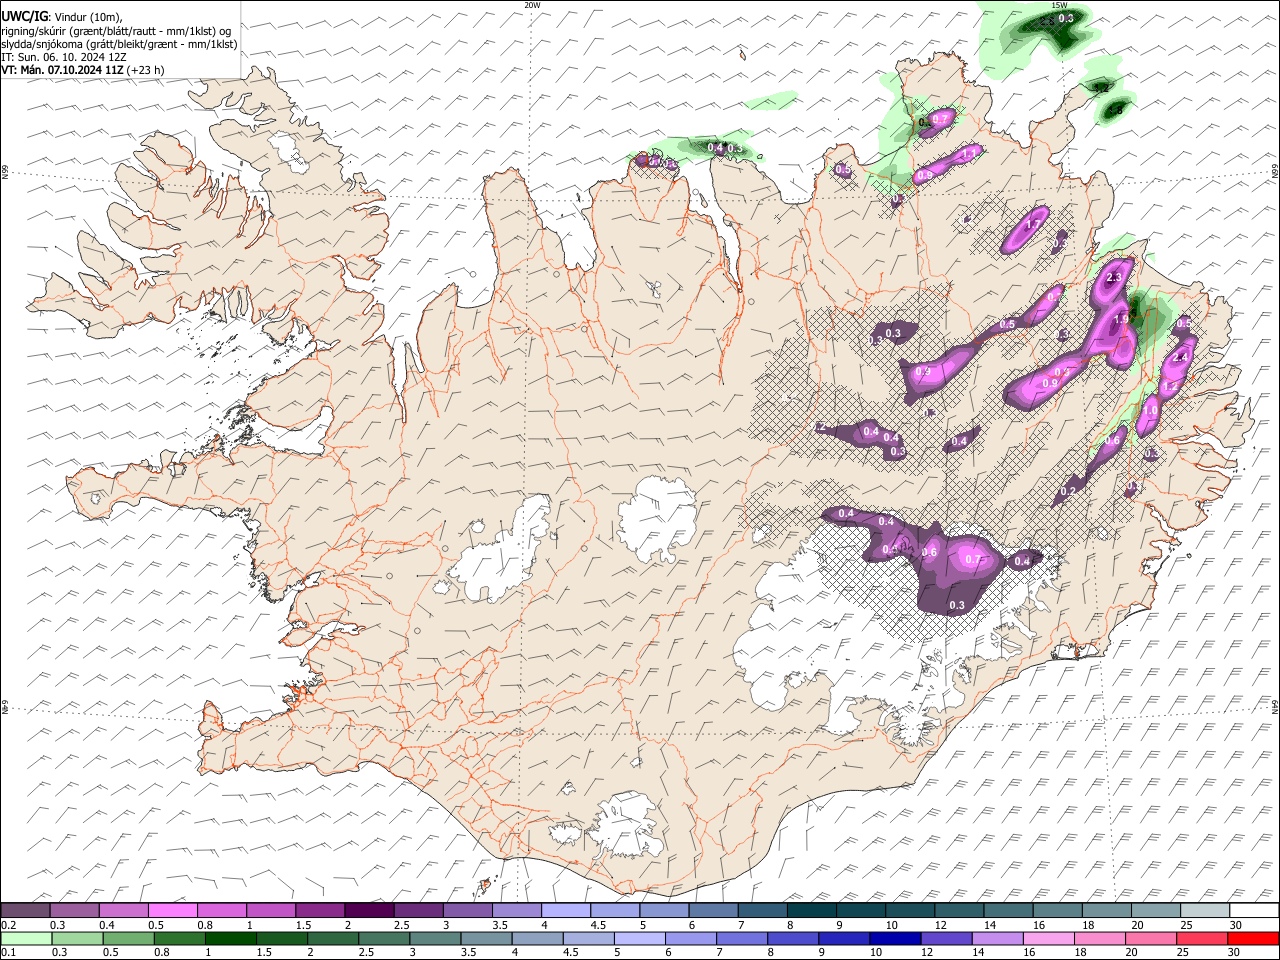Click the dark purple 2 swatch, top legend row
This screenshot has width=1280, height=960.
pyautogui.click(x=370, y=910)
